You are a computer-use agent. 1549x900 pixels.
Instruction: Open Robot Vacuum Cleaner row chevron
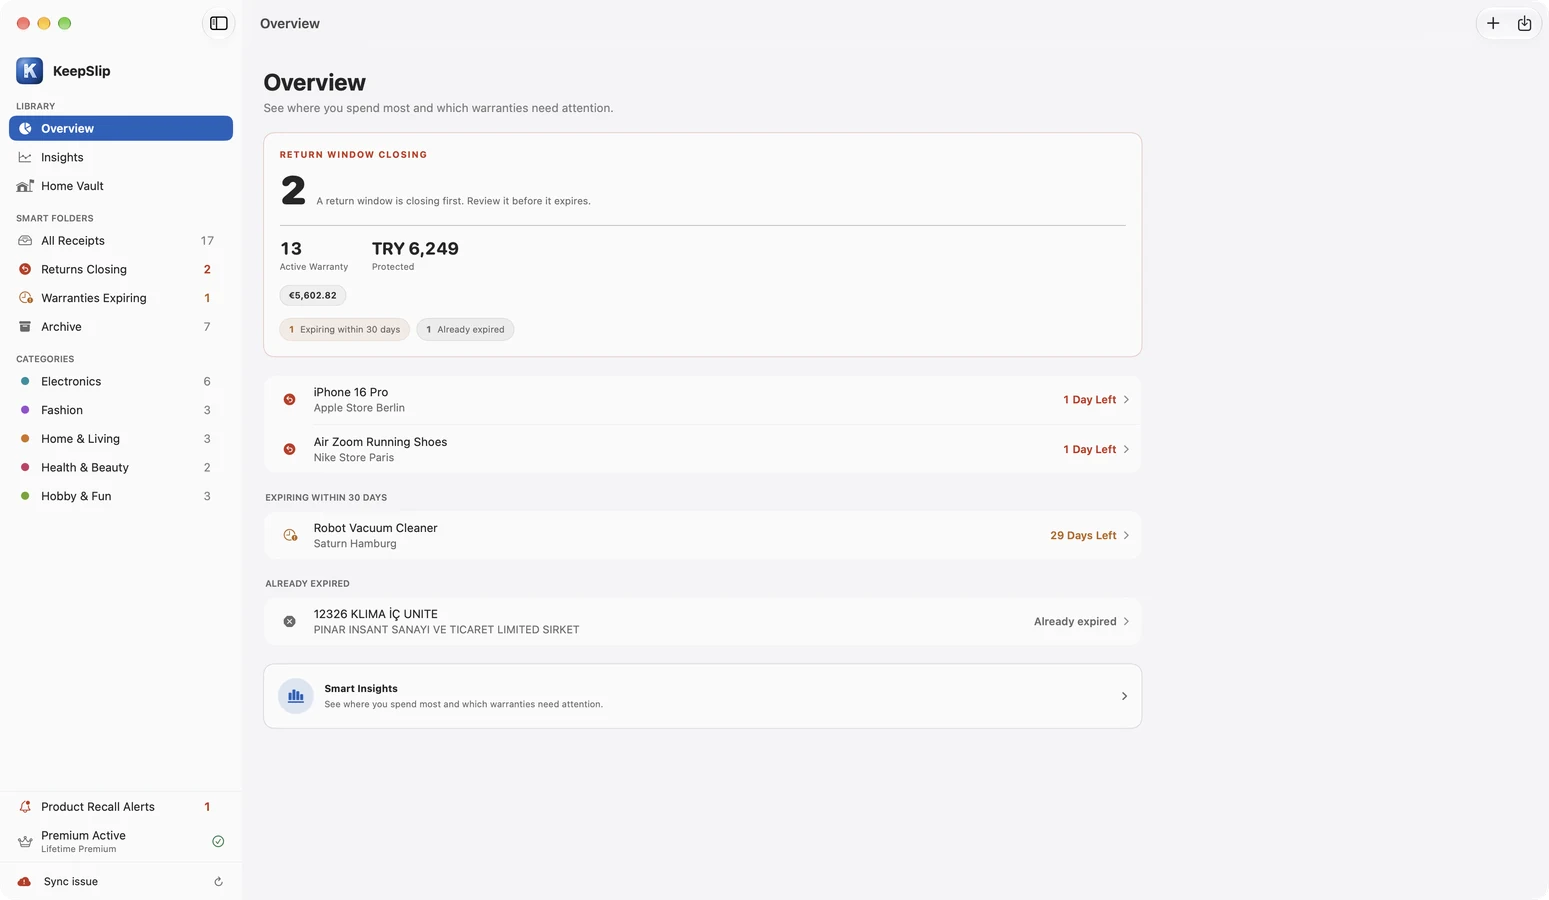(1126, 536)
